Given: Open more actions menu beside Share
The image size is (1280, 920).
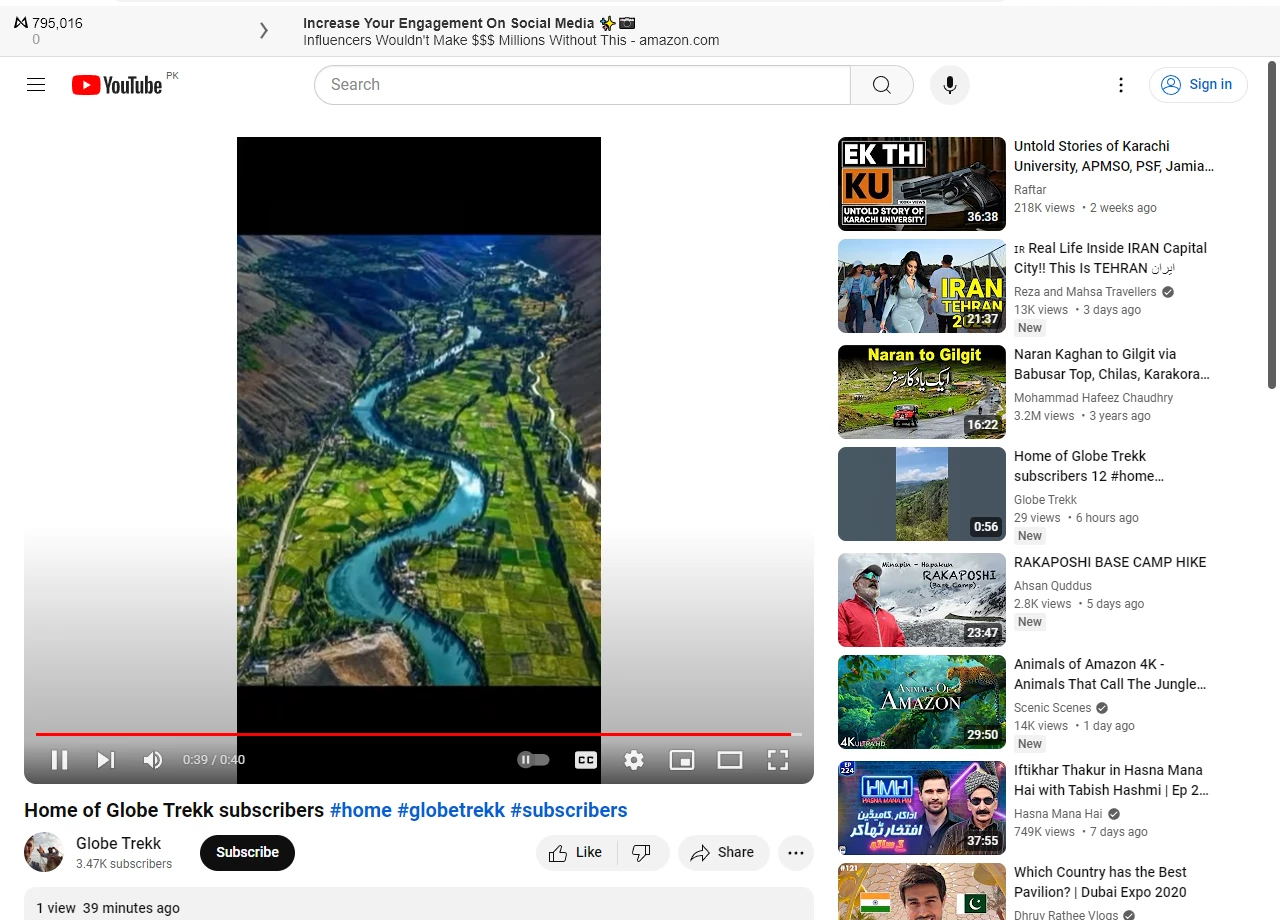Looking at the screenshot, I should [796, 853].
